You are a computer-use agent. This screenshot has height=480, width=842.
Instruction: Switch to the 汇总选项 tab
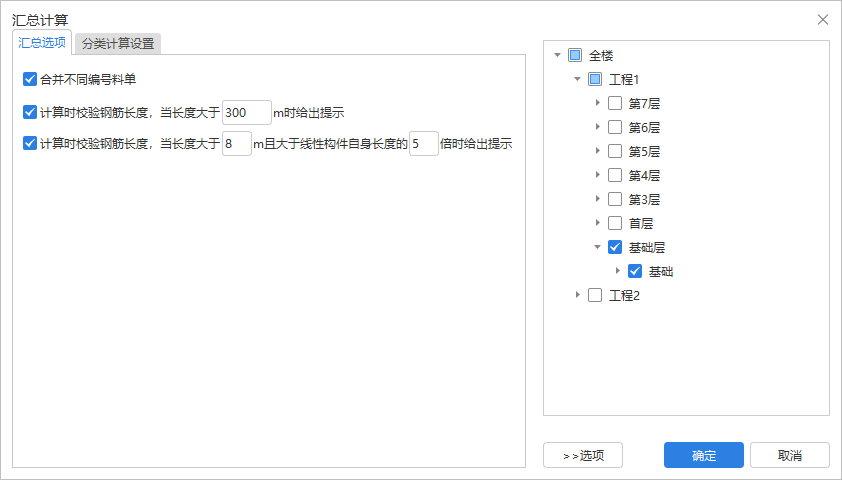coord(42,42)
